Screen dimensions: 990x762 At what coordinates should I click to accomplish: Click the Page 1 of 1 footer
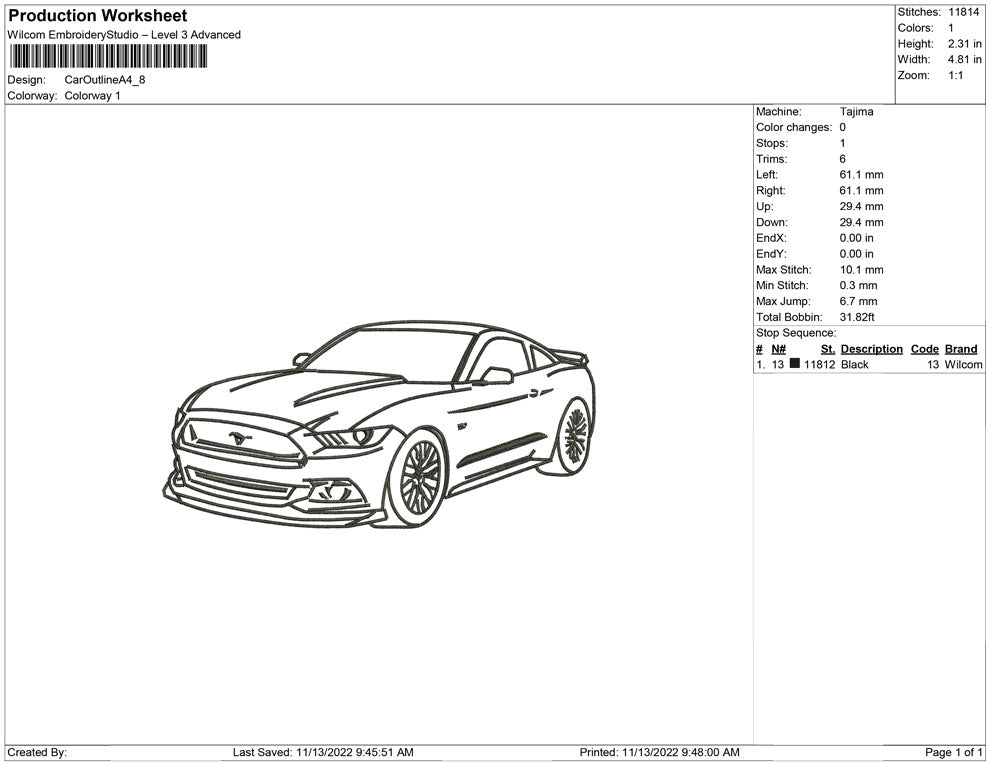tap(954, 752)
